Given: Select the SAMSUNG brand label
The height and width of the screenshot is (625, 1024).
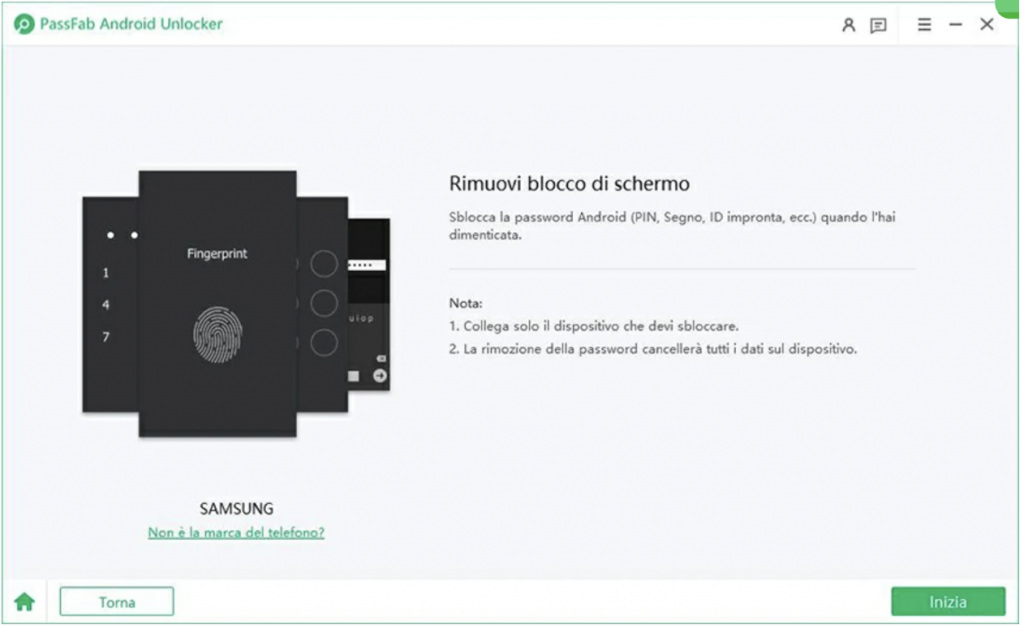Looking at the screenshot, I should tap(236, 509).
